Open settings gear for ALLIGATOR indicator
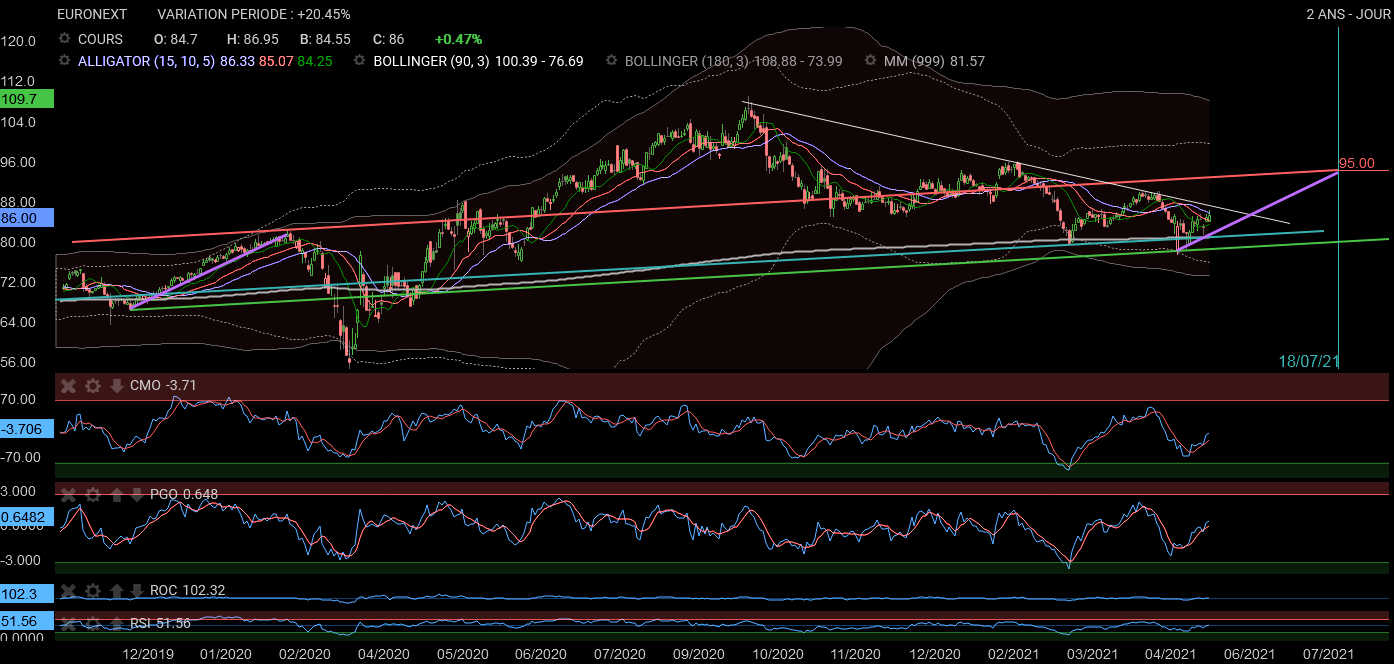This screenshot has height=664, width=1394. point(65,61)
